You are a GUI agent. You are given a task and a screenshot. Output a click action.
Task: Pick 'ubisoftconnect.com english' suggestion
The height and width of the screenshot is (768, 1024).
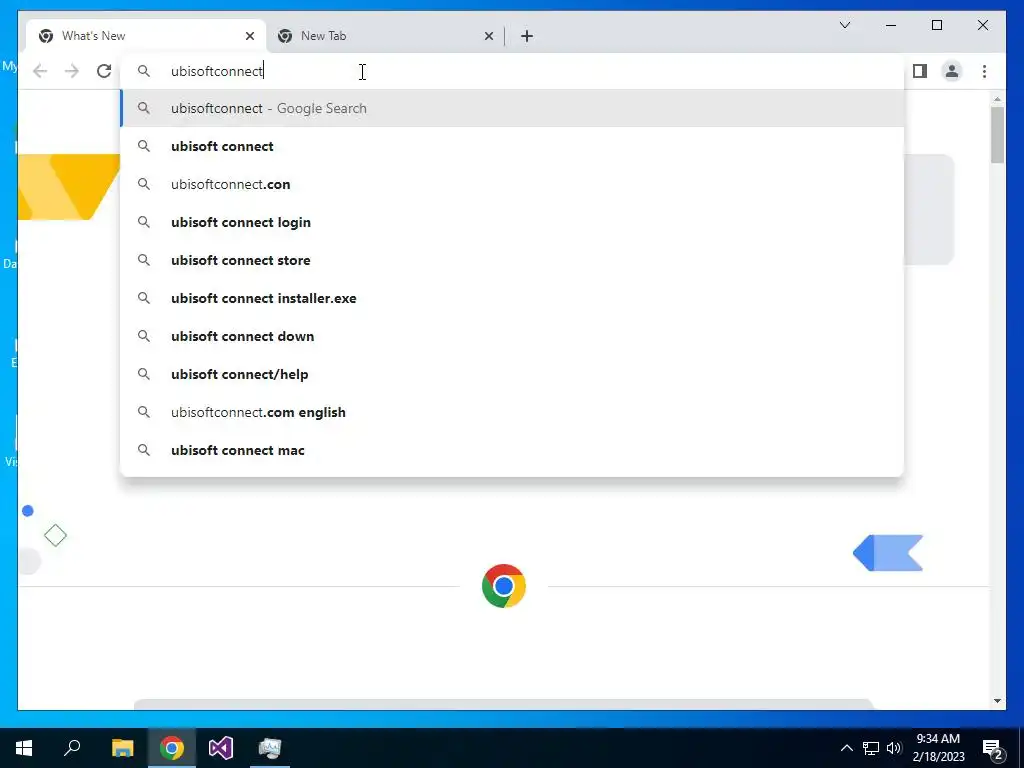(513, 412)
